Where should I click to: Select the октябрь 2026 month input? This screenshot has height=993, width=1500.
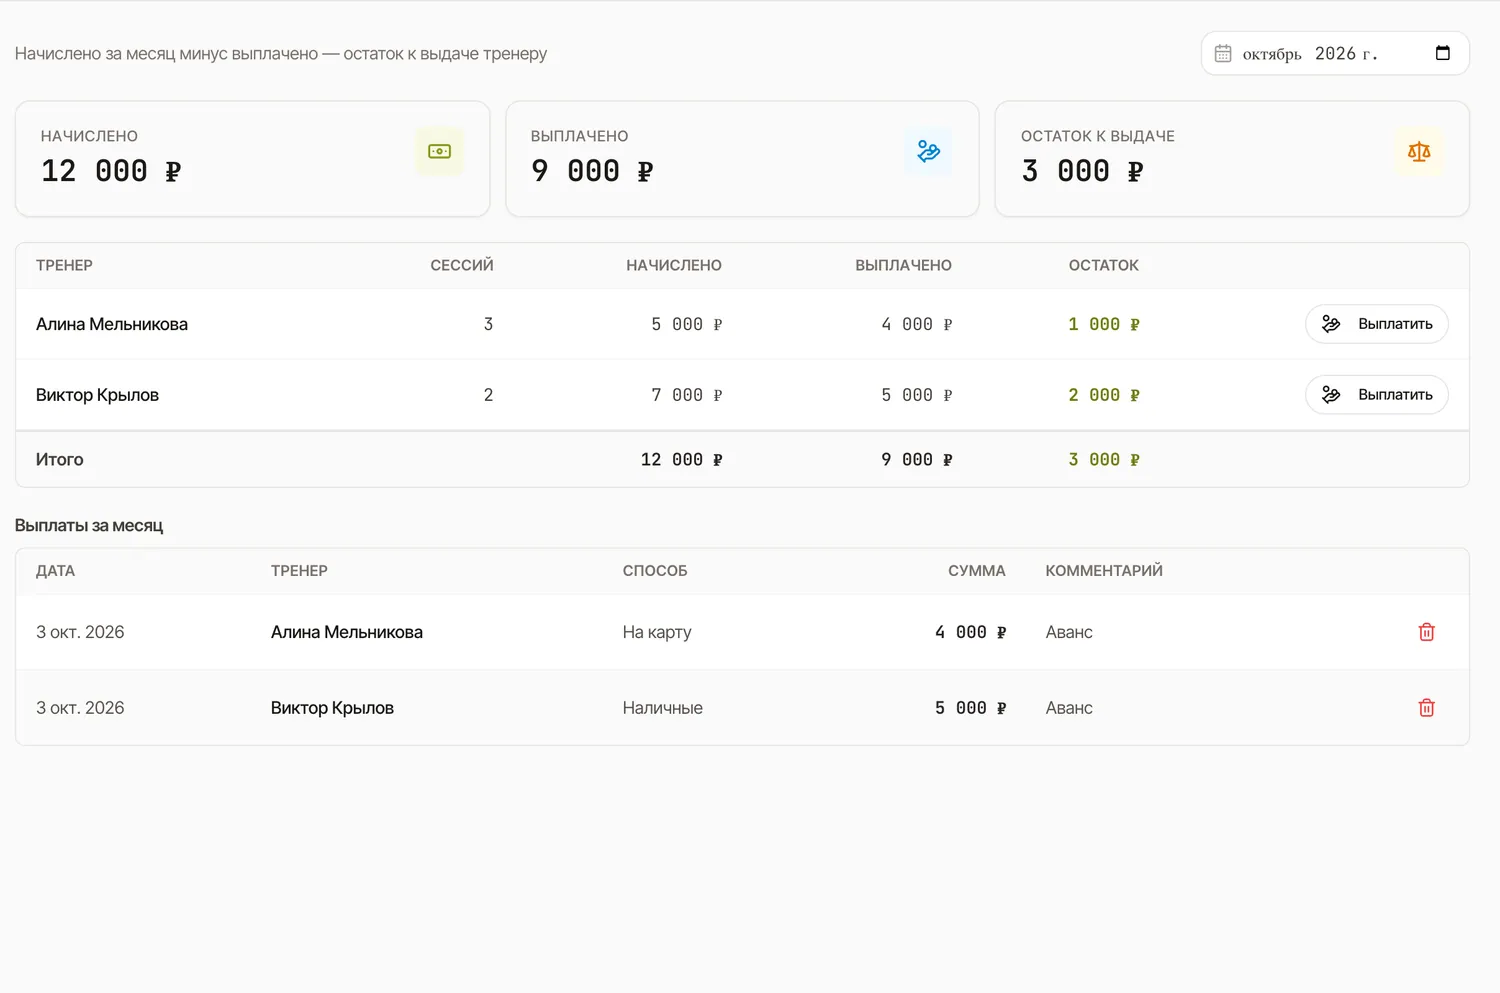(1335, 54)
